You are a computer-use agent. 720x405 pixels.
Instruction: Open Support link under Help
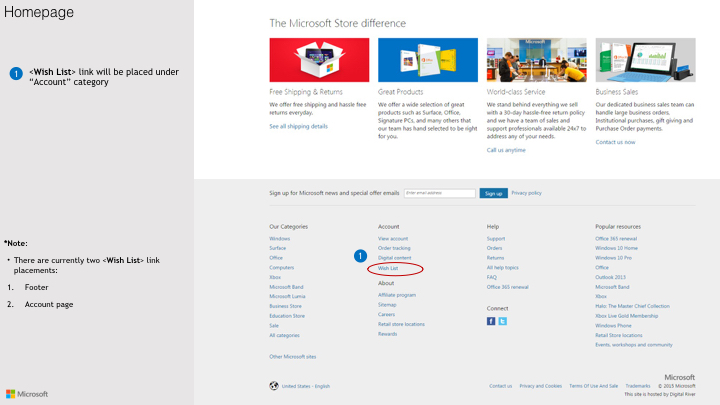(x=496, y=239)
